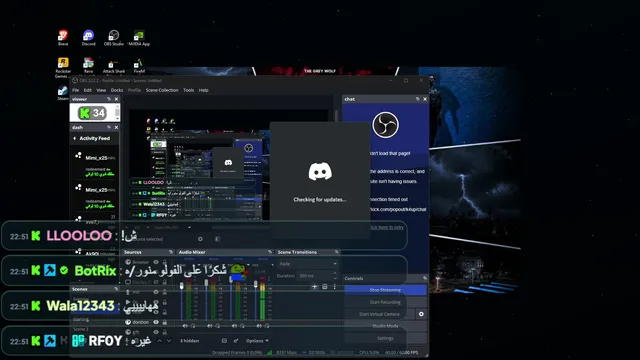Select the 'Scene 3' scene
The image size is (640, 360).
click(x=80, y=329)
